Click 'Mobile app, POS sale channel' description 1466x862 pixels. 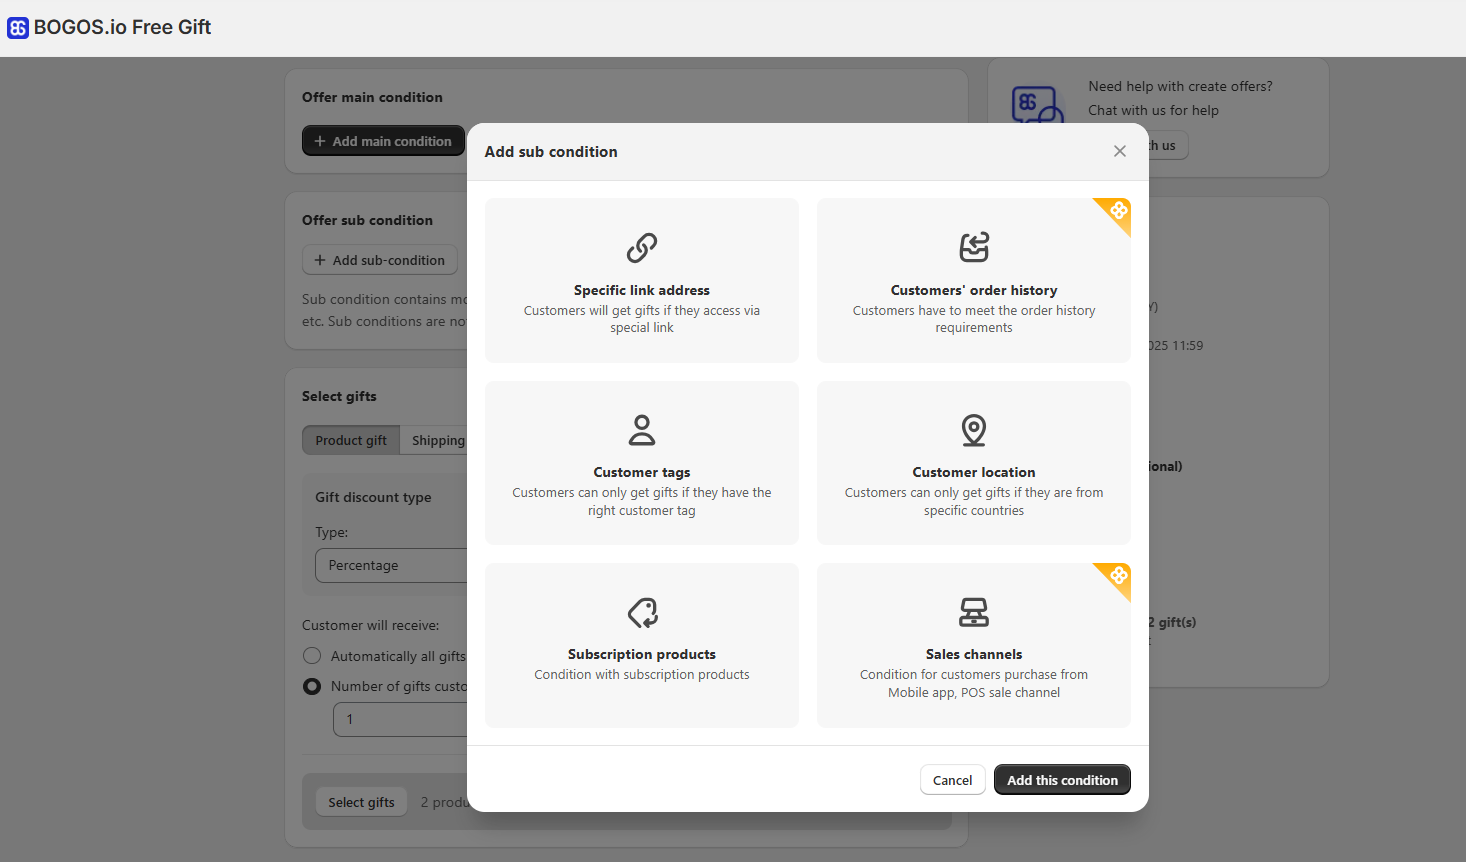click(x=974, y=693)
